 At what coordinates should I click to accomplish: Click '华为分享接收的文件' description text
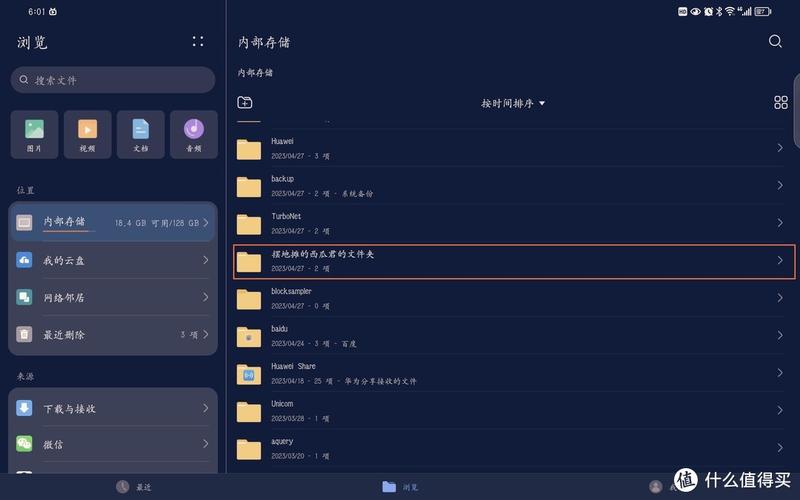(381, 381)
